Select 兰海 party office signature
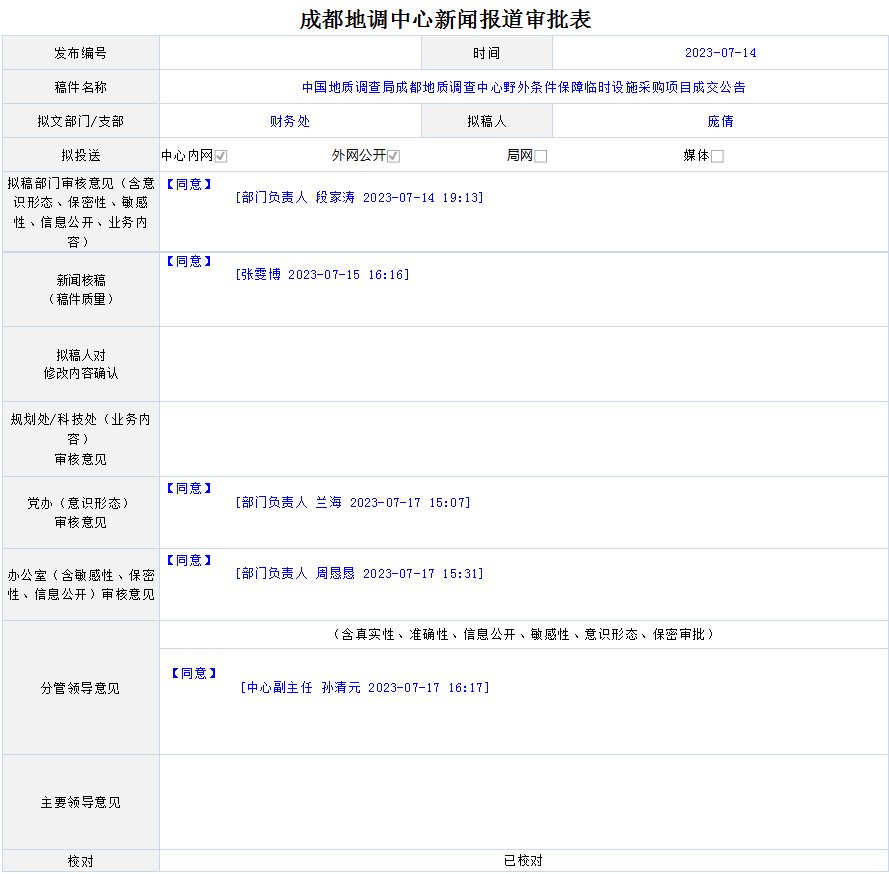This screenshot has width=889, height=874. click(x=353, y=502)
